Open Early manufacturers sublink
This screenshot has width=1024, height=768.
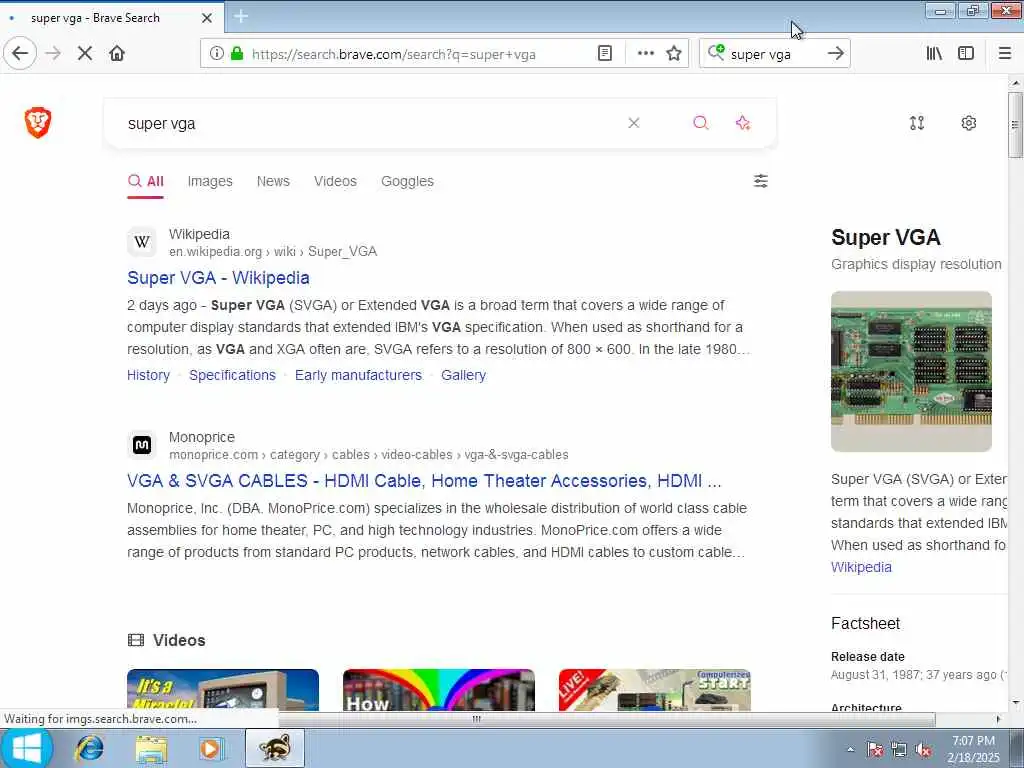[x=358, y=375]
